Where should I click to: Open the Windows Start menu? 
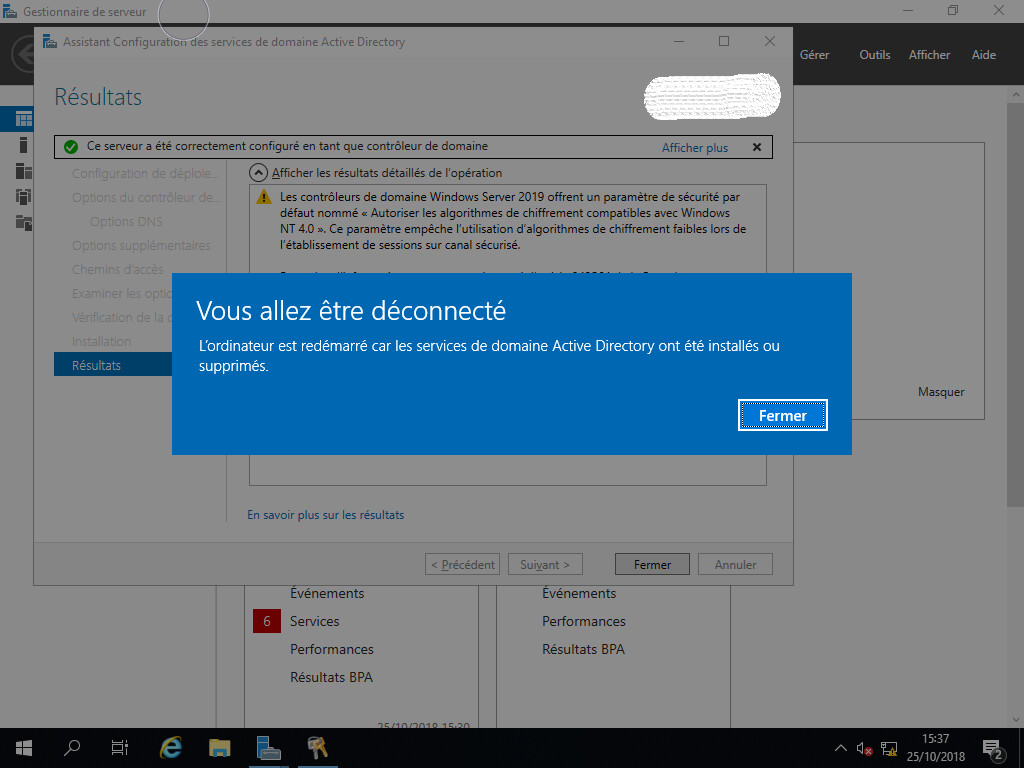[24, 747]
